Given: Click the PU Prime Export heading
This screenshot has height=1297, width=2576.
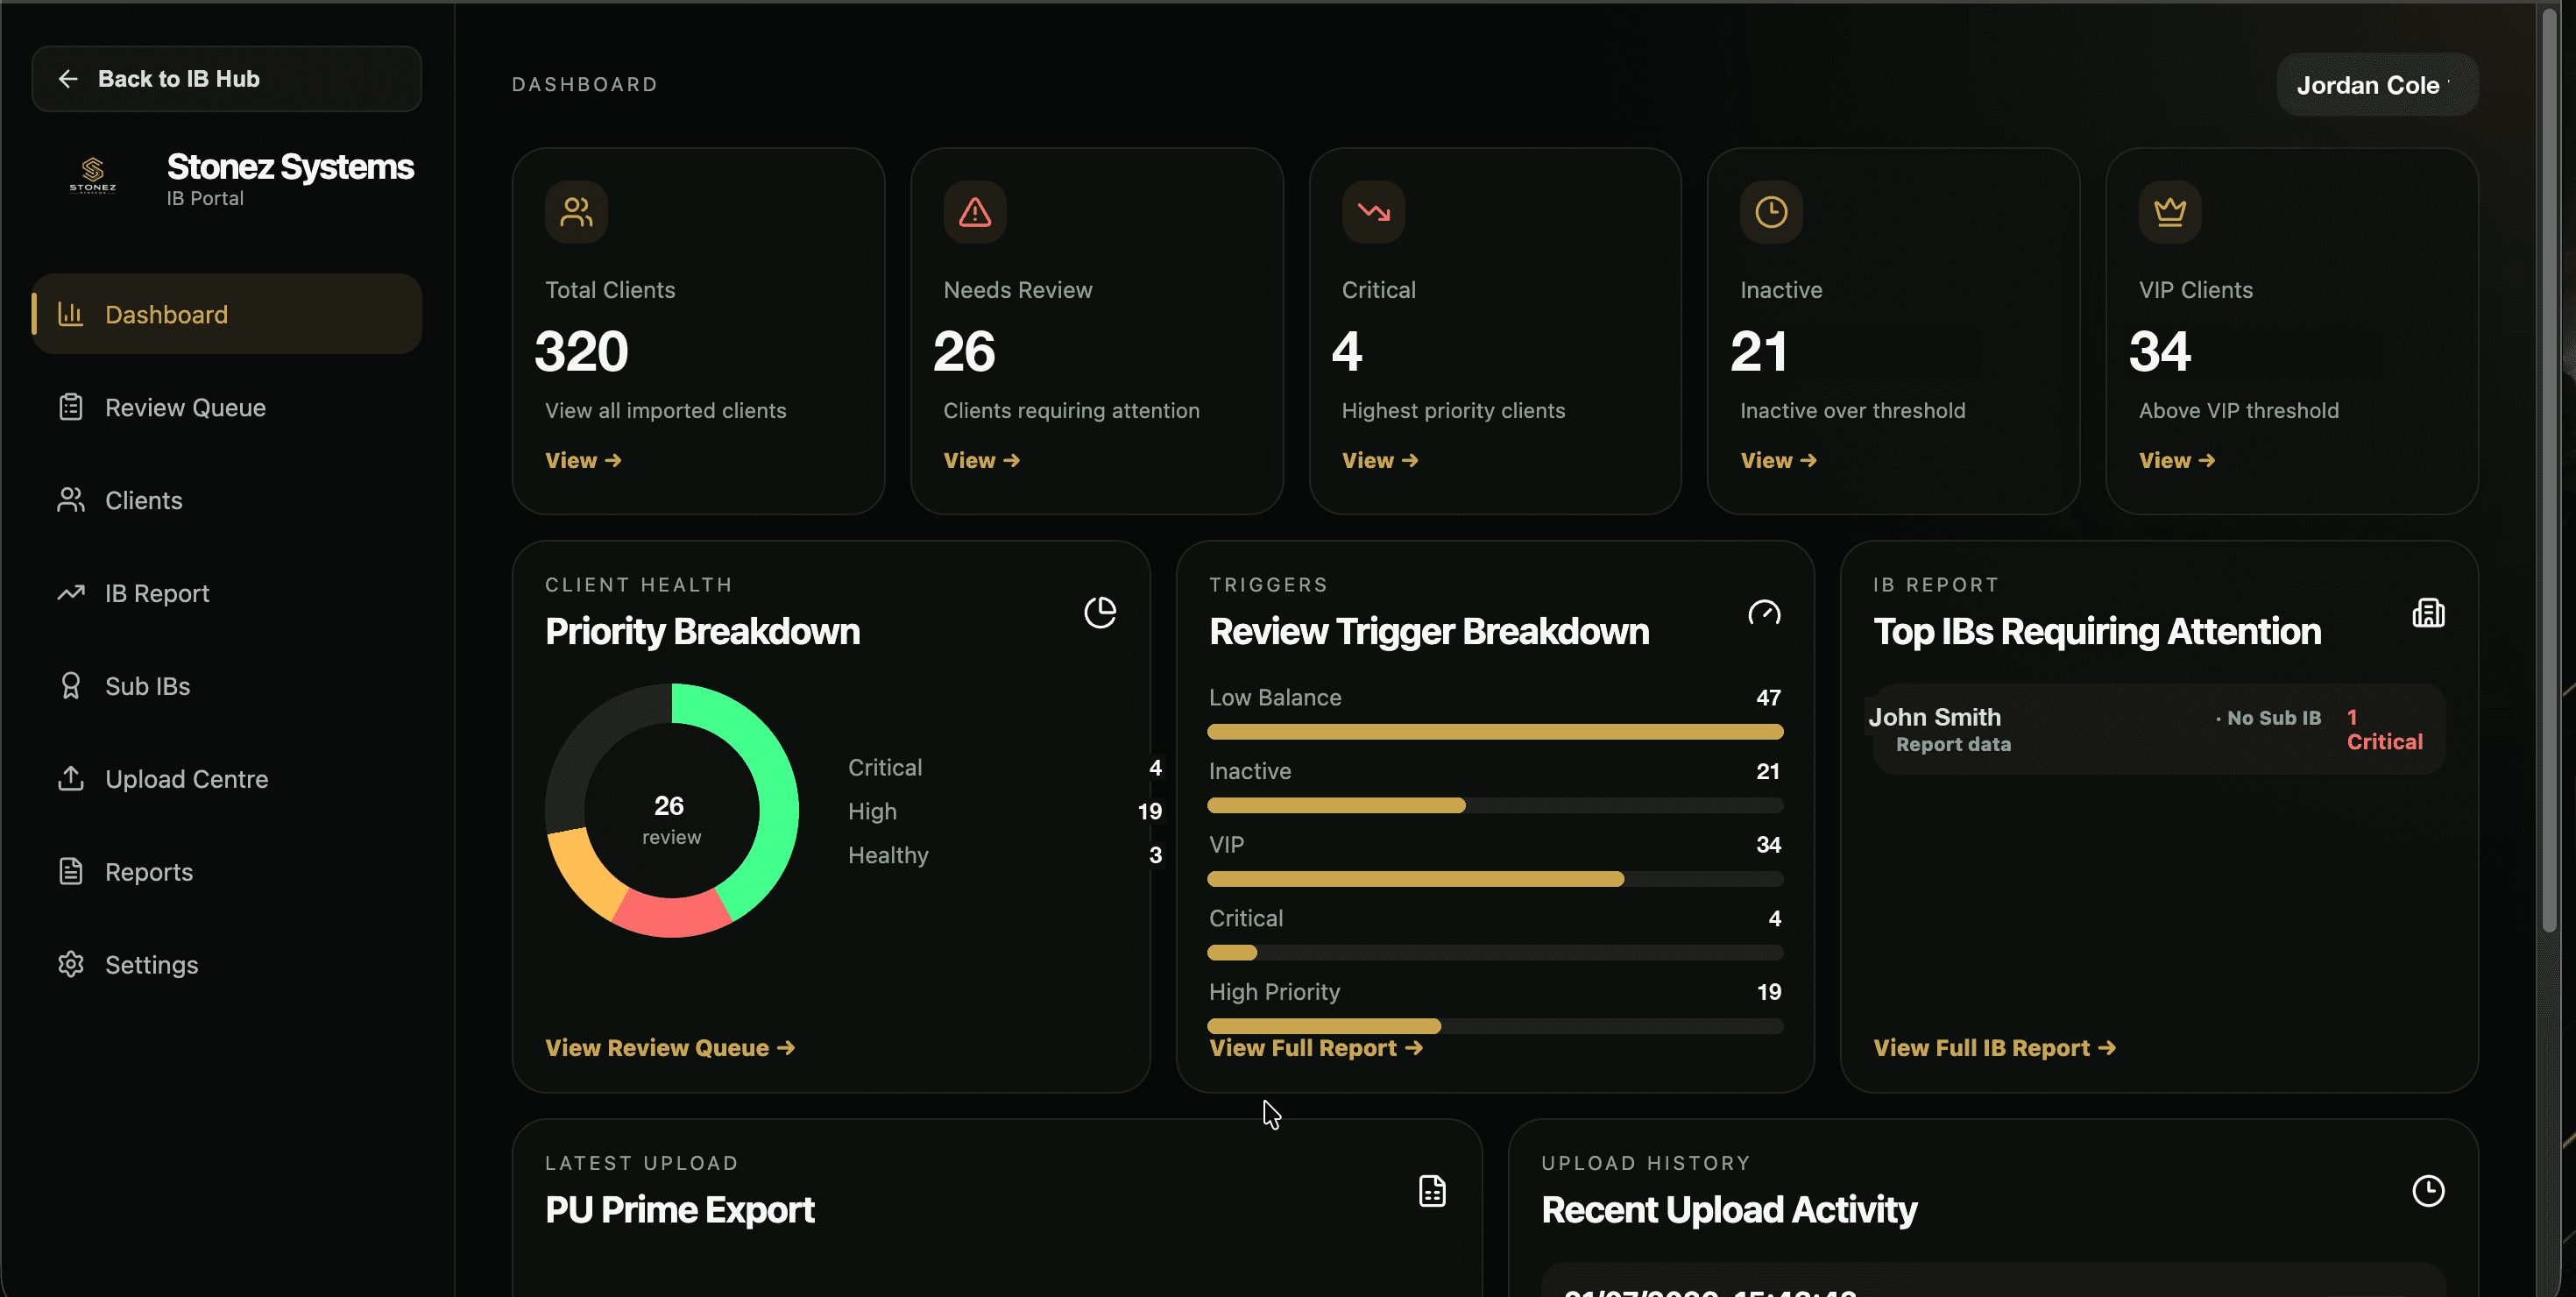Looking at the screenshot, I should coord(679,1210).
